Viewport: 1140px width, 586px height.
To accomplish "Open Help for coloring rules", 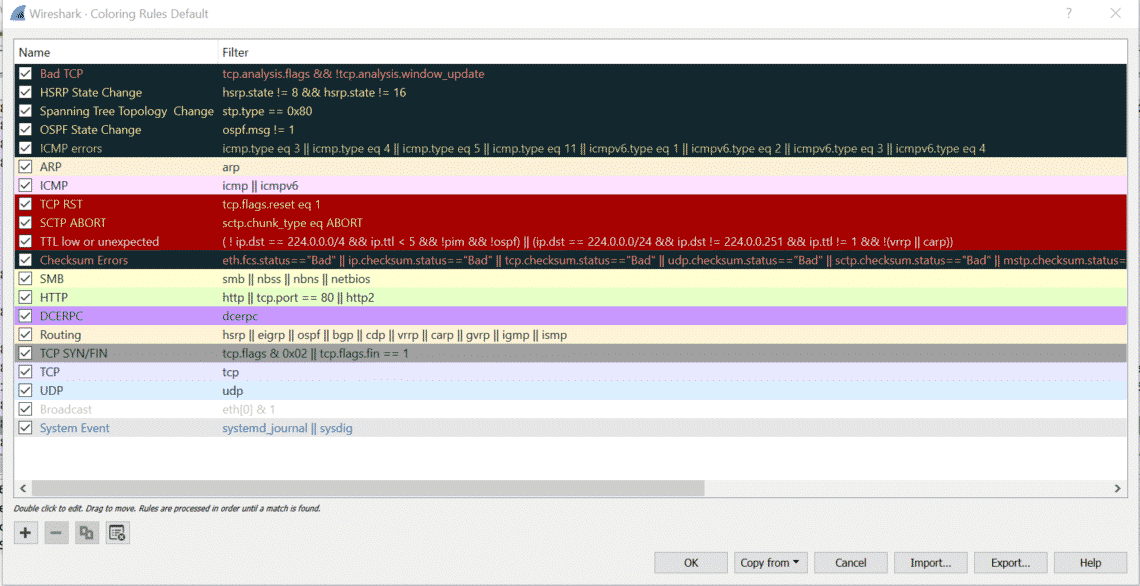I will click(1091, 563).
